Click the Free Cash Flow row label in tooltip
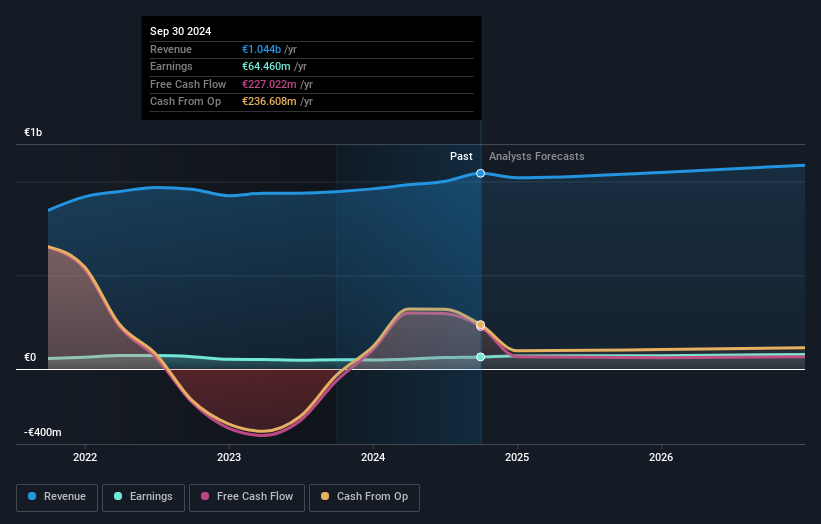 pos(188,84)
